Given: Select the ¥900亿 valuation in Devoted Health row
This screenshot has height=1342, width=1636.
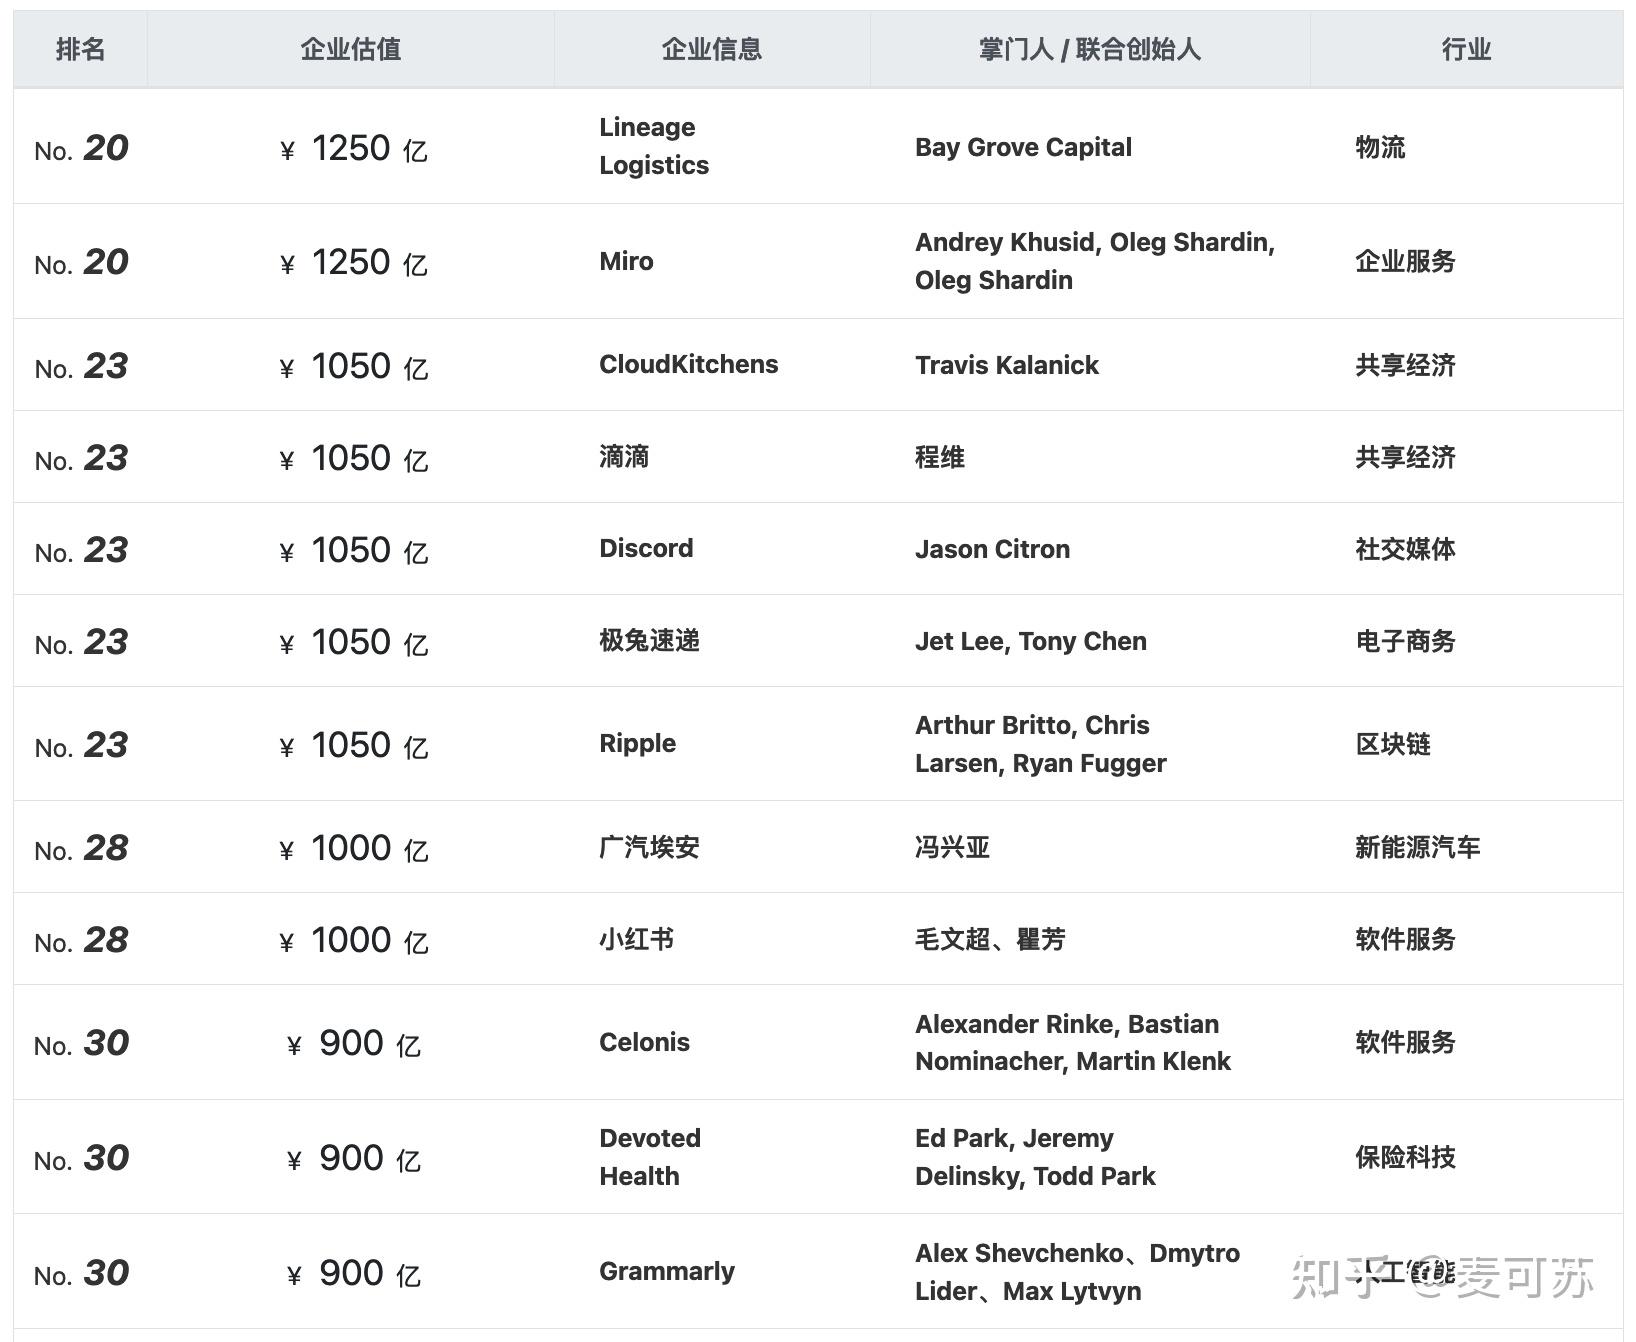Looking at the screenshot, I should point(354,1158).
